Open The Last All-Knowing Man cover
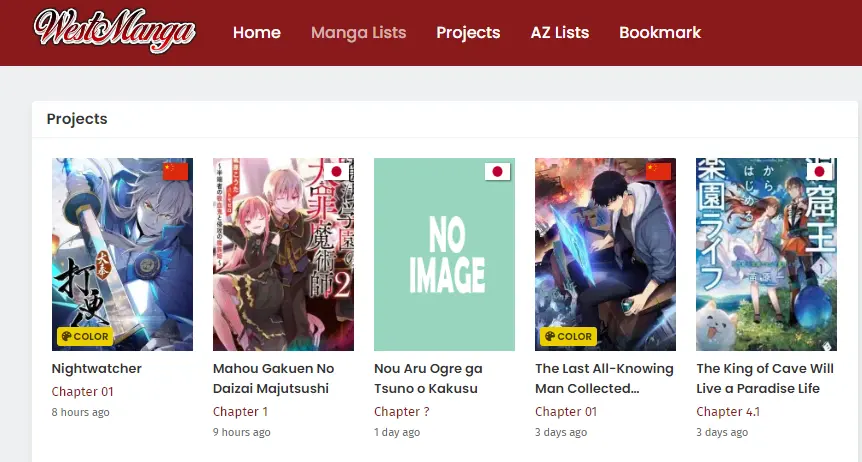The width and height of the screenshot is (862, 462). coord(605,254)
